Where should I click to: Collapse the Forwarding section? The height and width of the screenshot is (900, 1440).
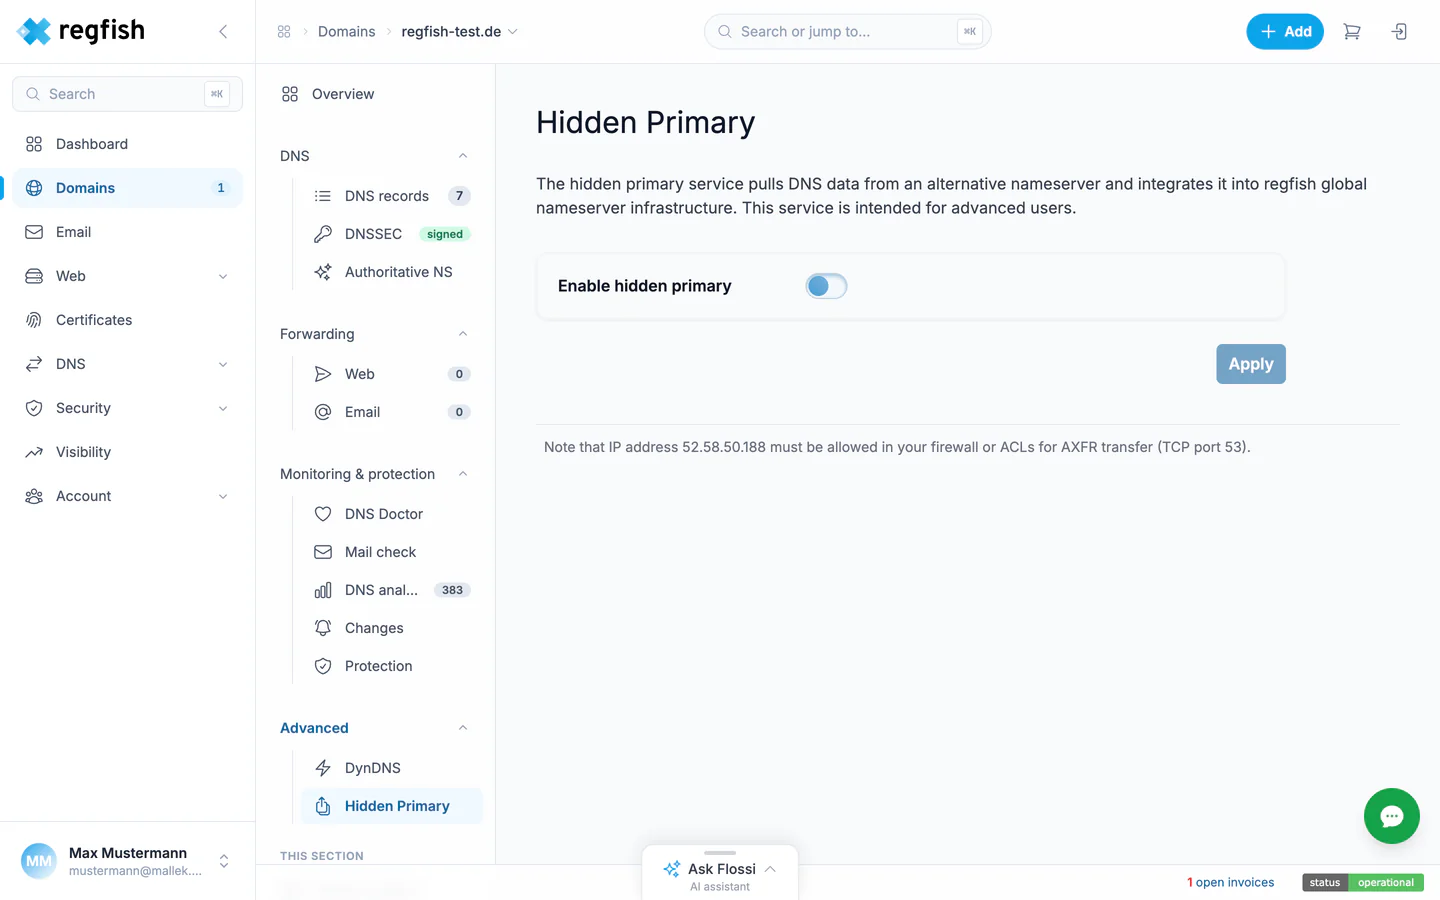point(463,334)
